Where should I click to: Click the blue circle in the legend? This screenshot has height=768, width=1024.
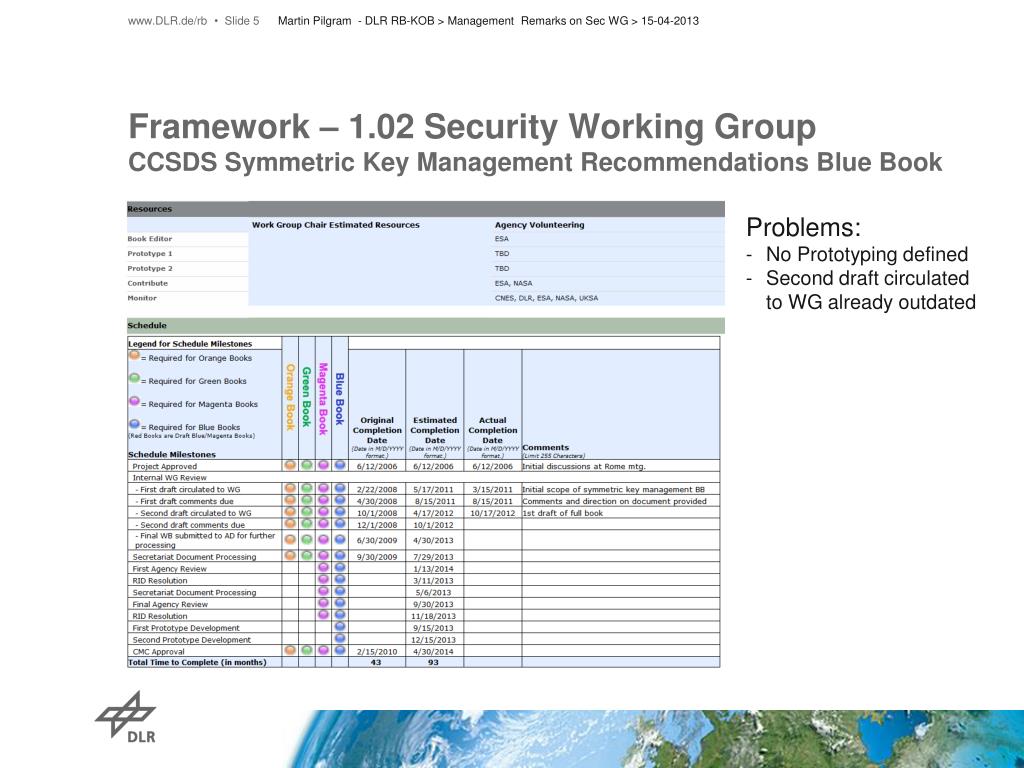point(134,424)
